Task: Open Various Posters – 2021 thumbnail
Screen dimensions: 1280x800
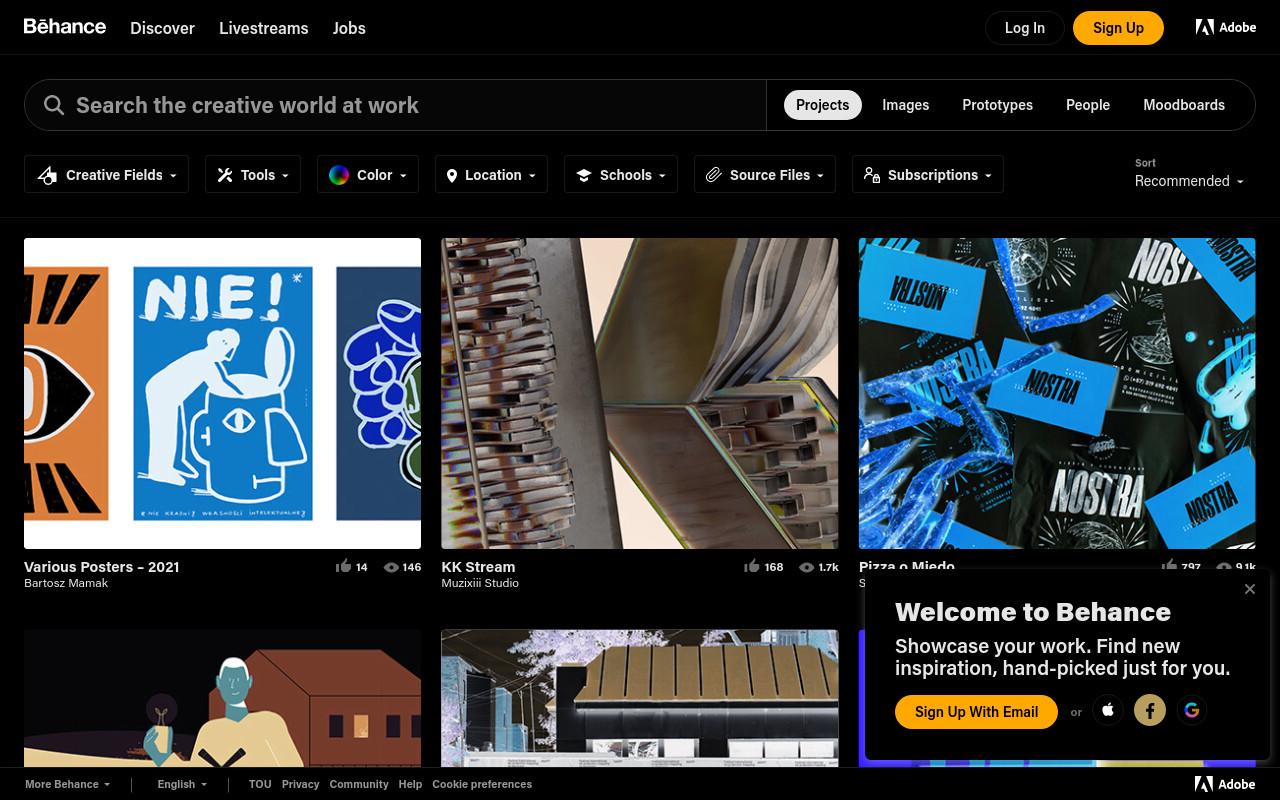Action: (222, 393)
